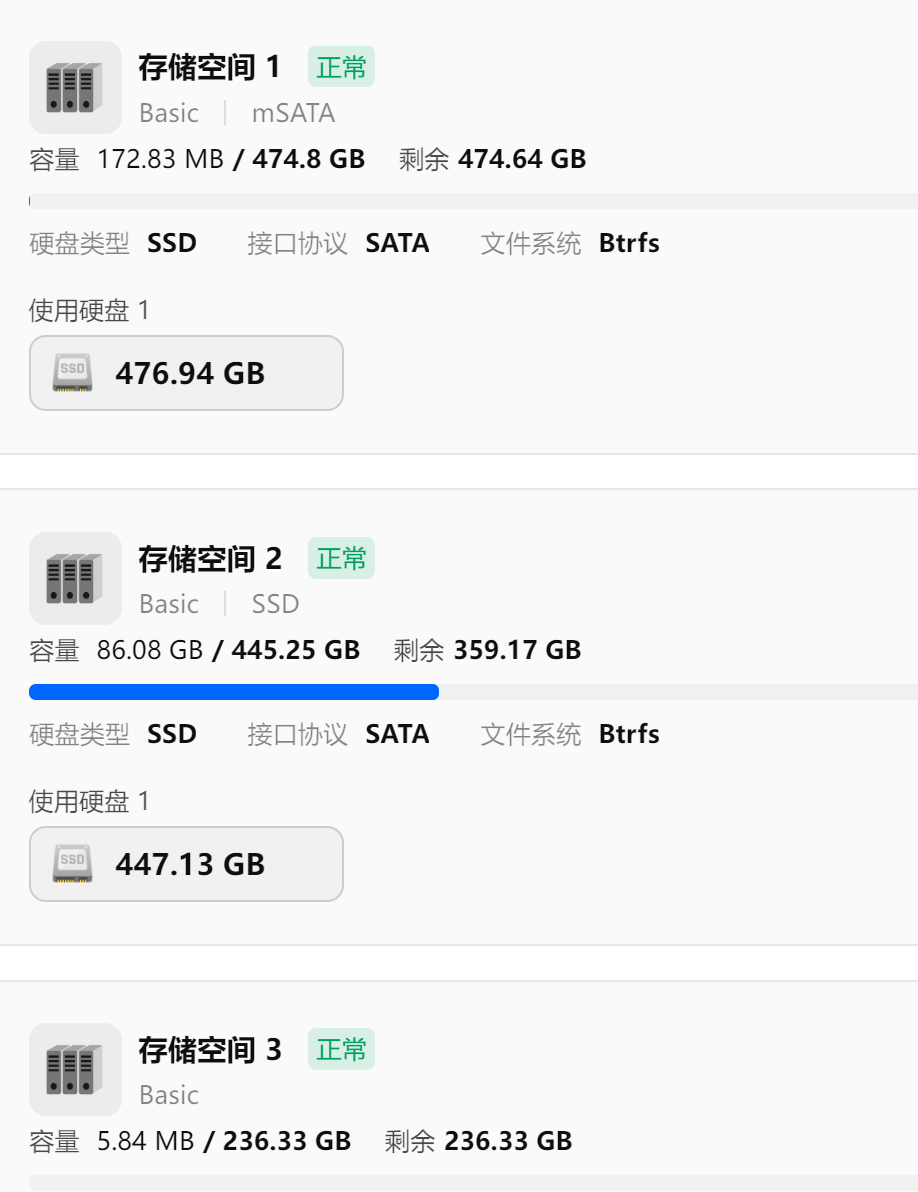918x1192 pixels.
Task: Select the 存储空间 1 title
Action: pos(209,67)
